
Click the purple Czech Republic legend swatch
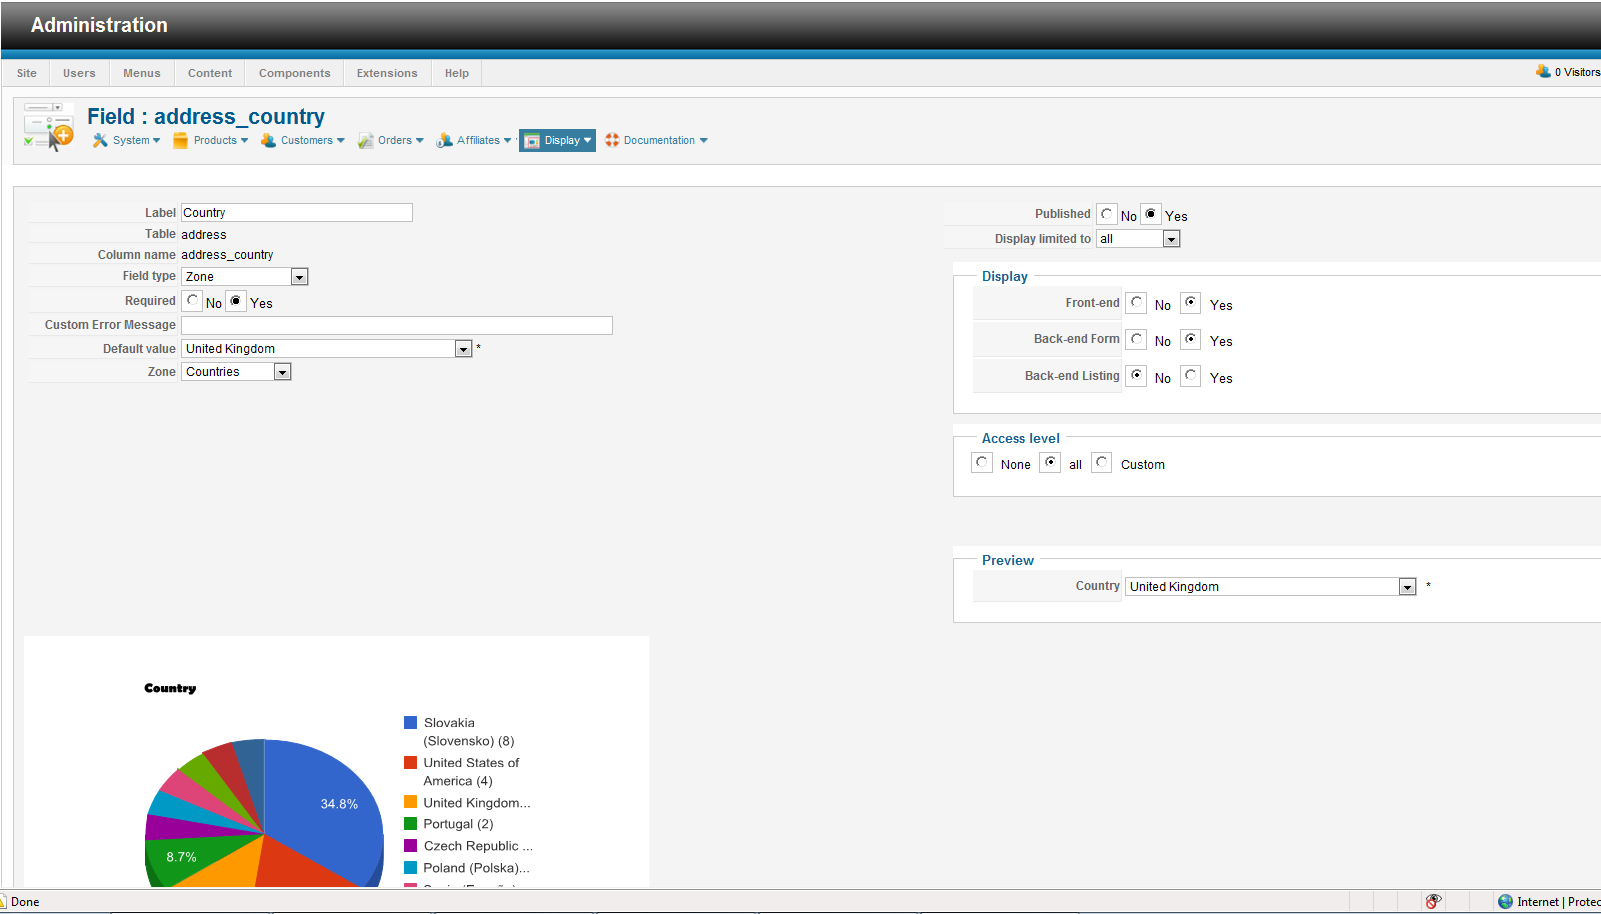[x=410, y=846]
